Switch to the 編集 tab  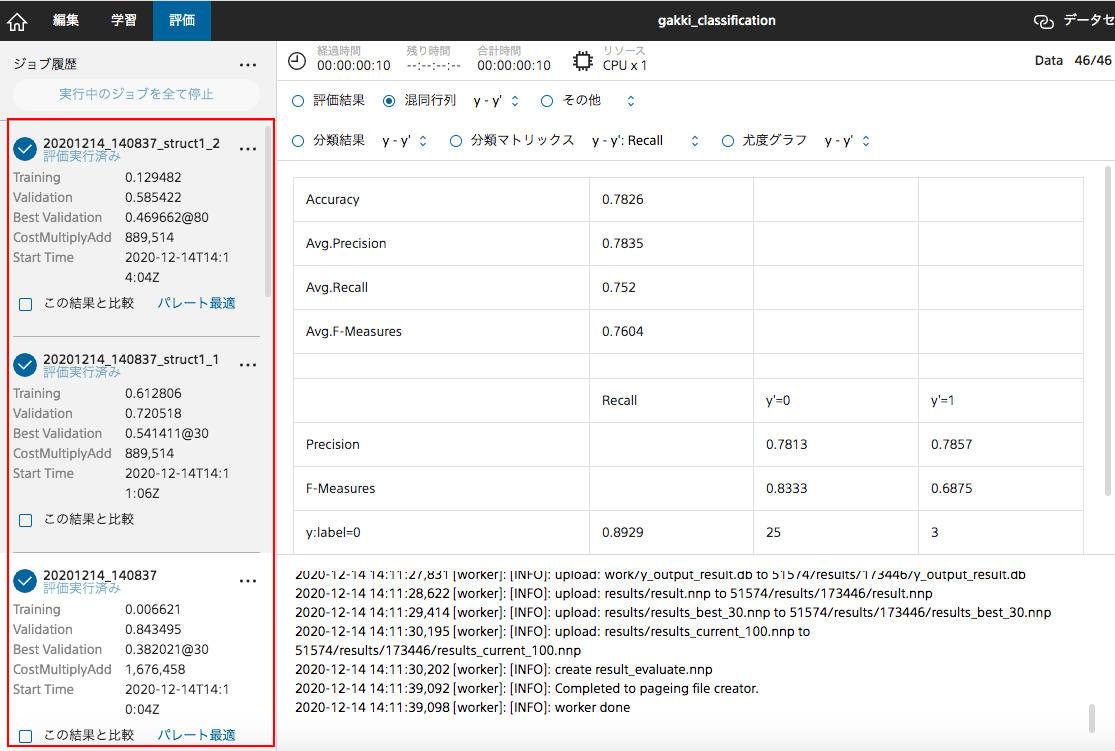[x=65, y=20]
